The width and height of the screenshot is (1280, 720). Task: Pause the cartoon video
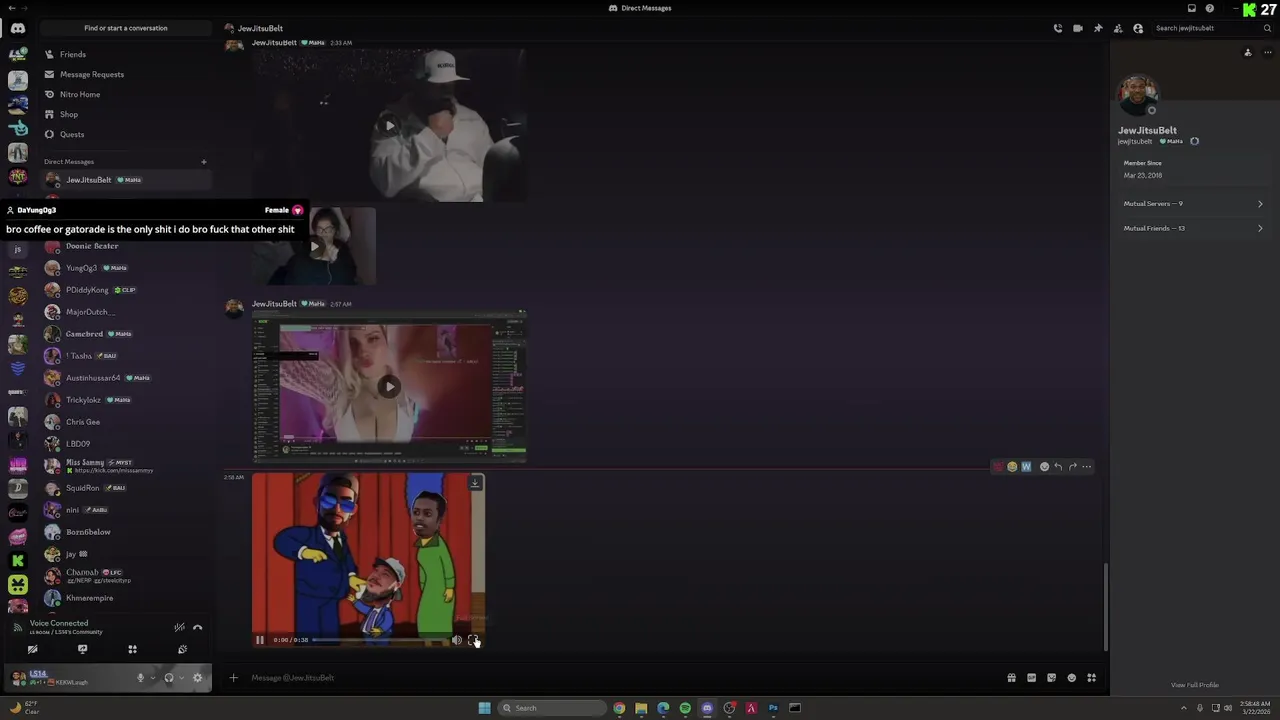click(x=259, y=640)
